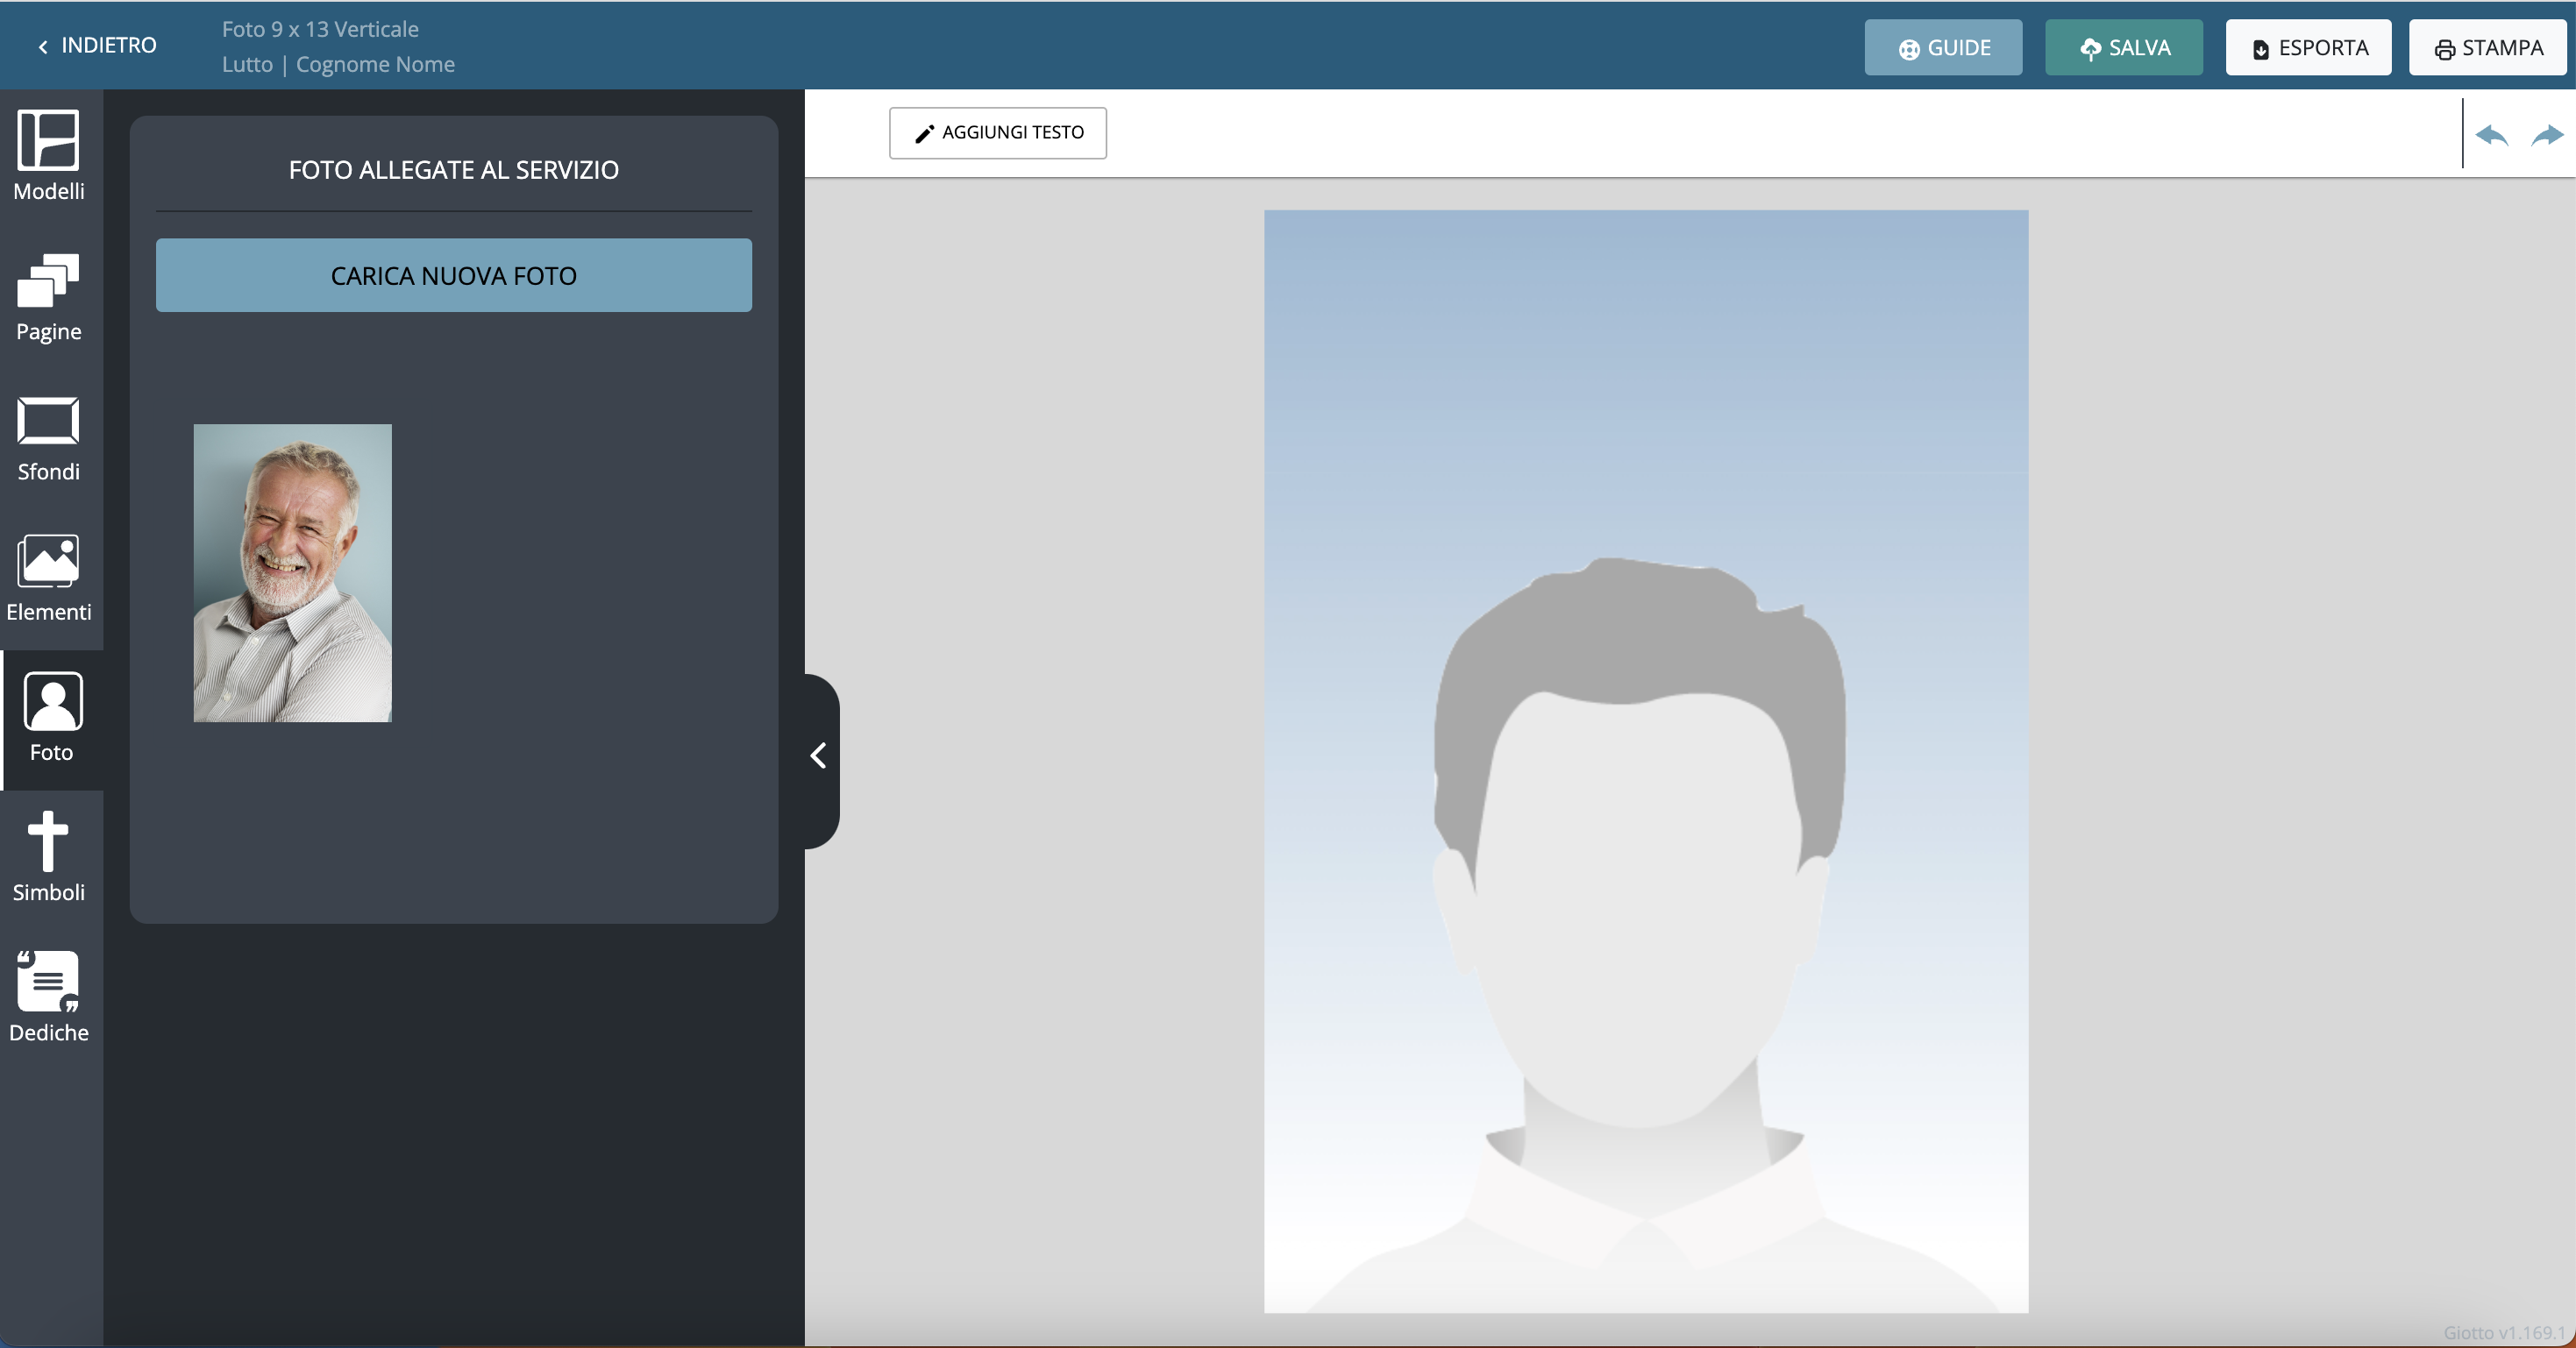Select the smiling man photo thumbnail
Viewport: 2576px width, 1348px height.
292,572
